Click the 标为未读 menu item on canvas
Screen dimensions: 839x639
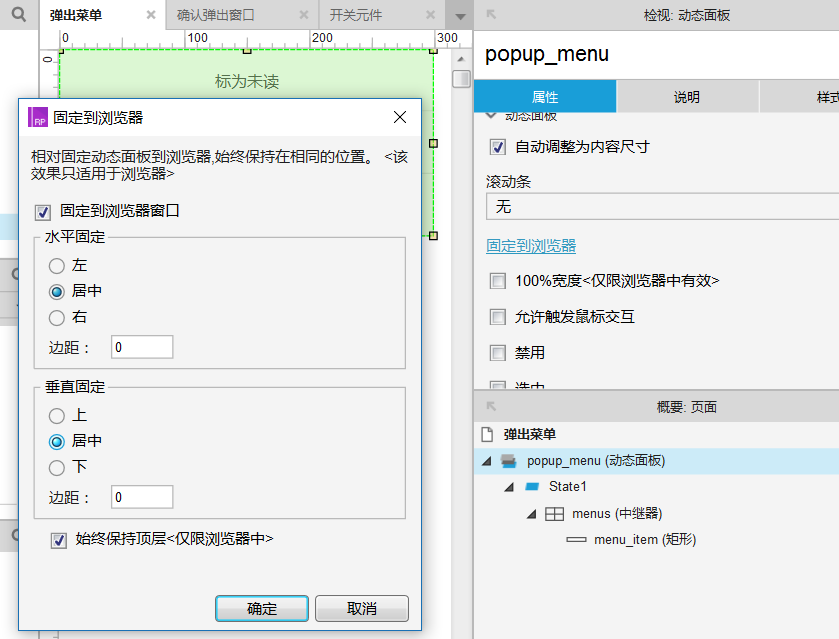click(x=247, y=81)
